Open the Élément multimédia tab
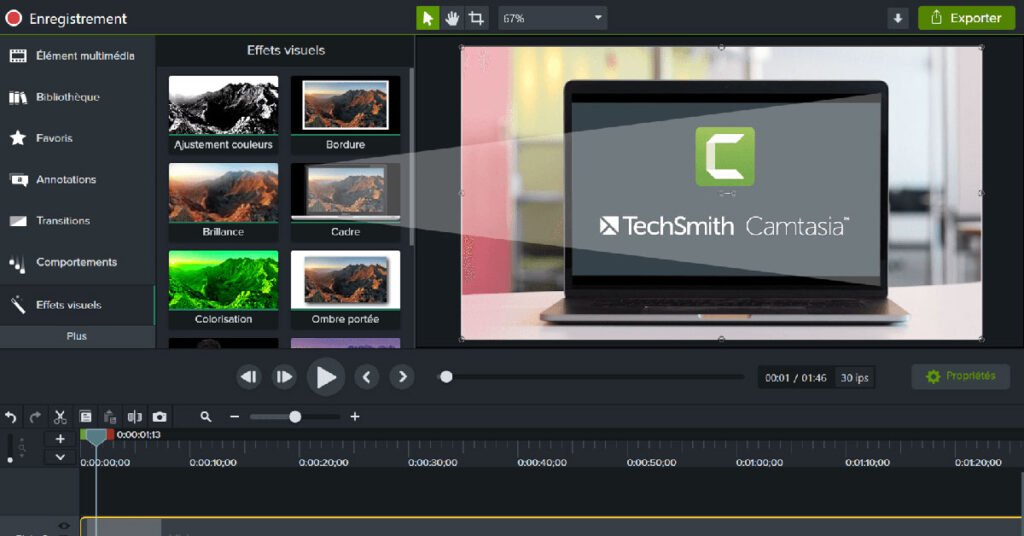The image size is (1024, 536). click(x=77, y=56)
